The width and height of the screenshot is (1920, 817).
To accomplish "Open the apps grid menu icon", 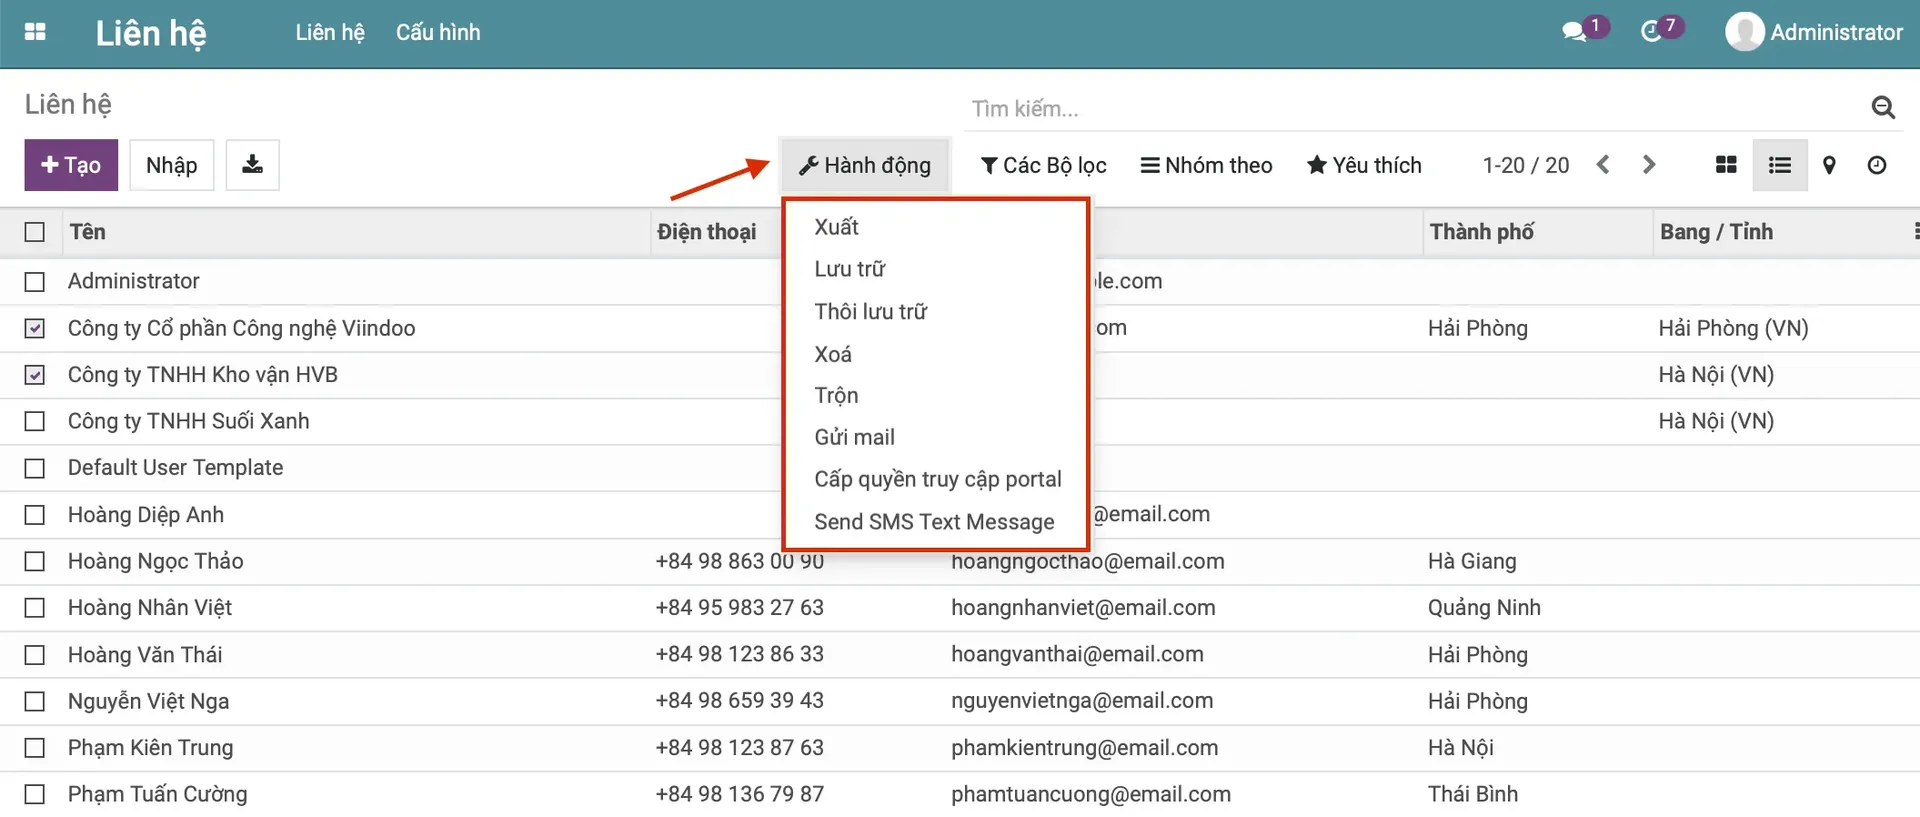I will click(x=35, y=32).
